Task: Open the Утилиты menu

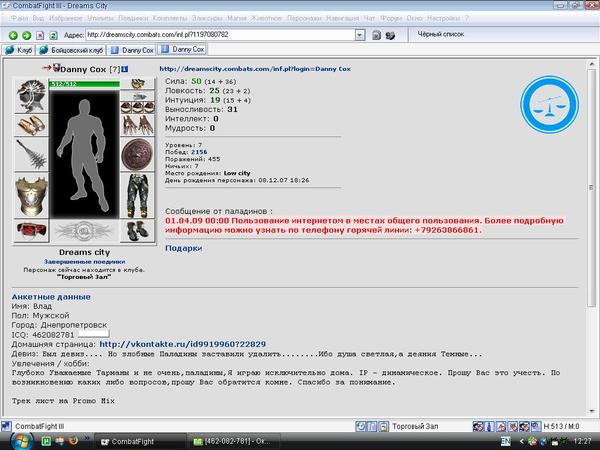Action: pos(100,18)
